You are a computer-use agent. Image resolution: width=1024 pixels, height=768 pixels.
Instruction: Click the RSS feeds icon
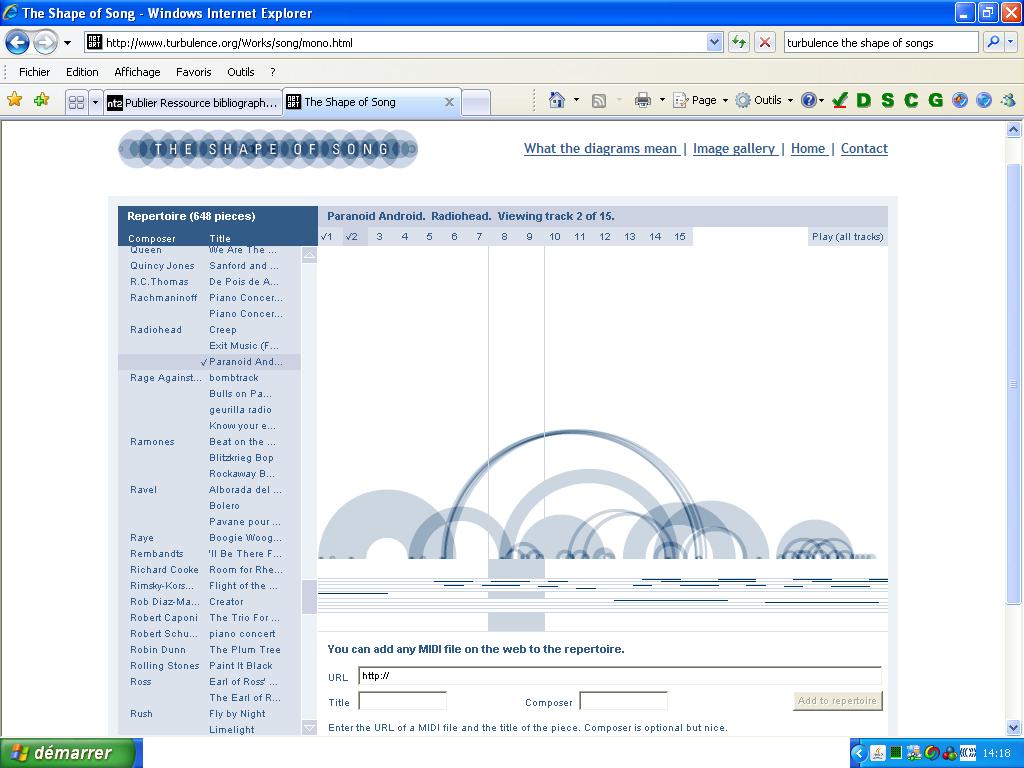point(599,101)
